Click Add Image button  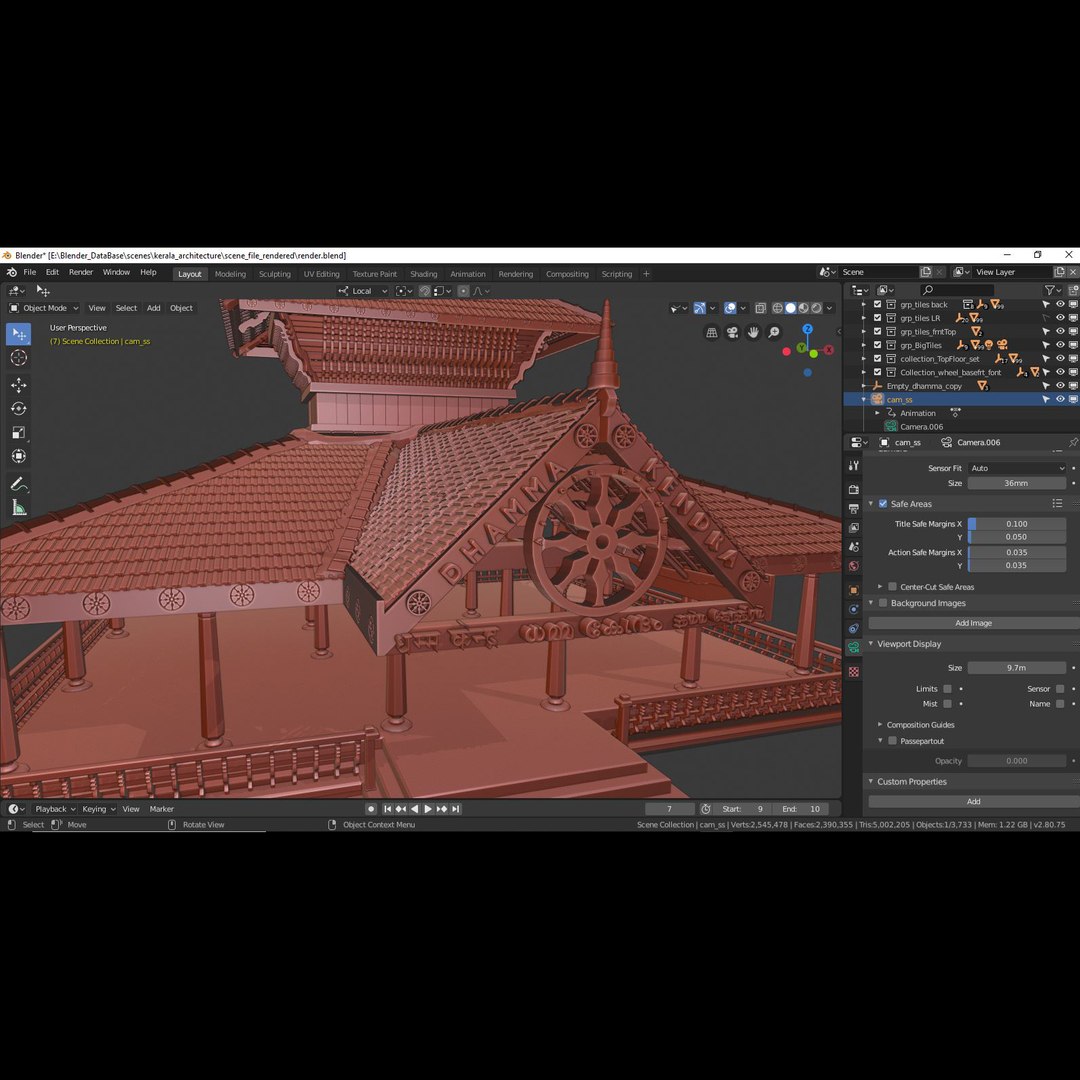[x=973, y=623]
